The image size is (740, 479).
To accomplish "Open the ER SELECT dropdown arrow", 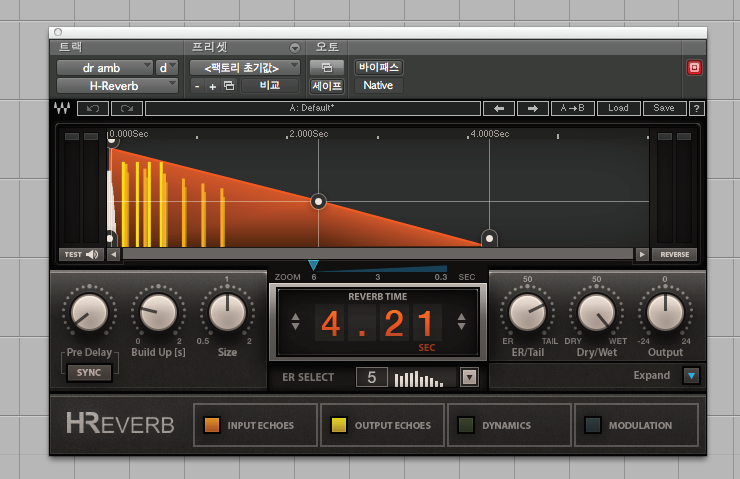I will (x=469, y=377).
